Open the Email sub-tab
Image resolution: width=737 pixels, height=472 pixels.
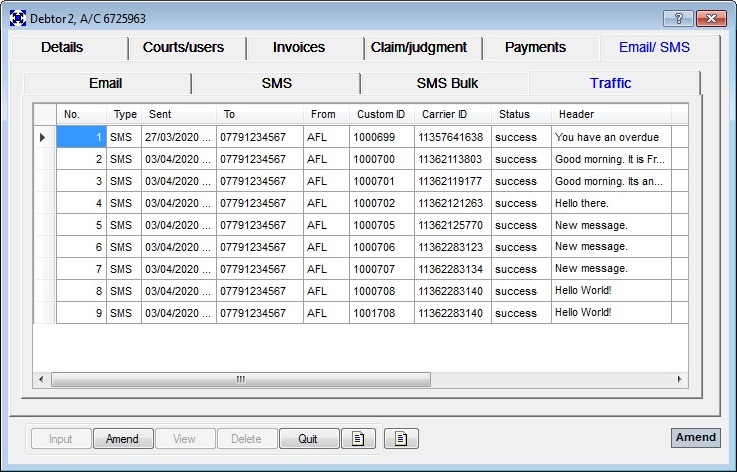[x=106, y=83]
